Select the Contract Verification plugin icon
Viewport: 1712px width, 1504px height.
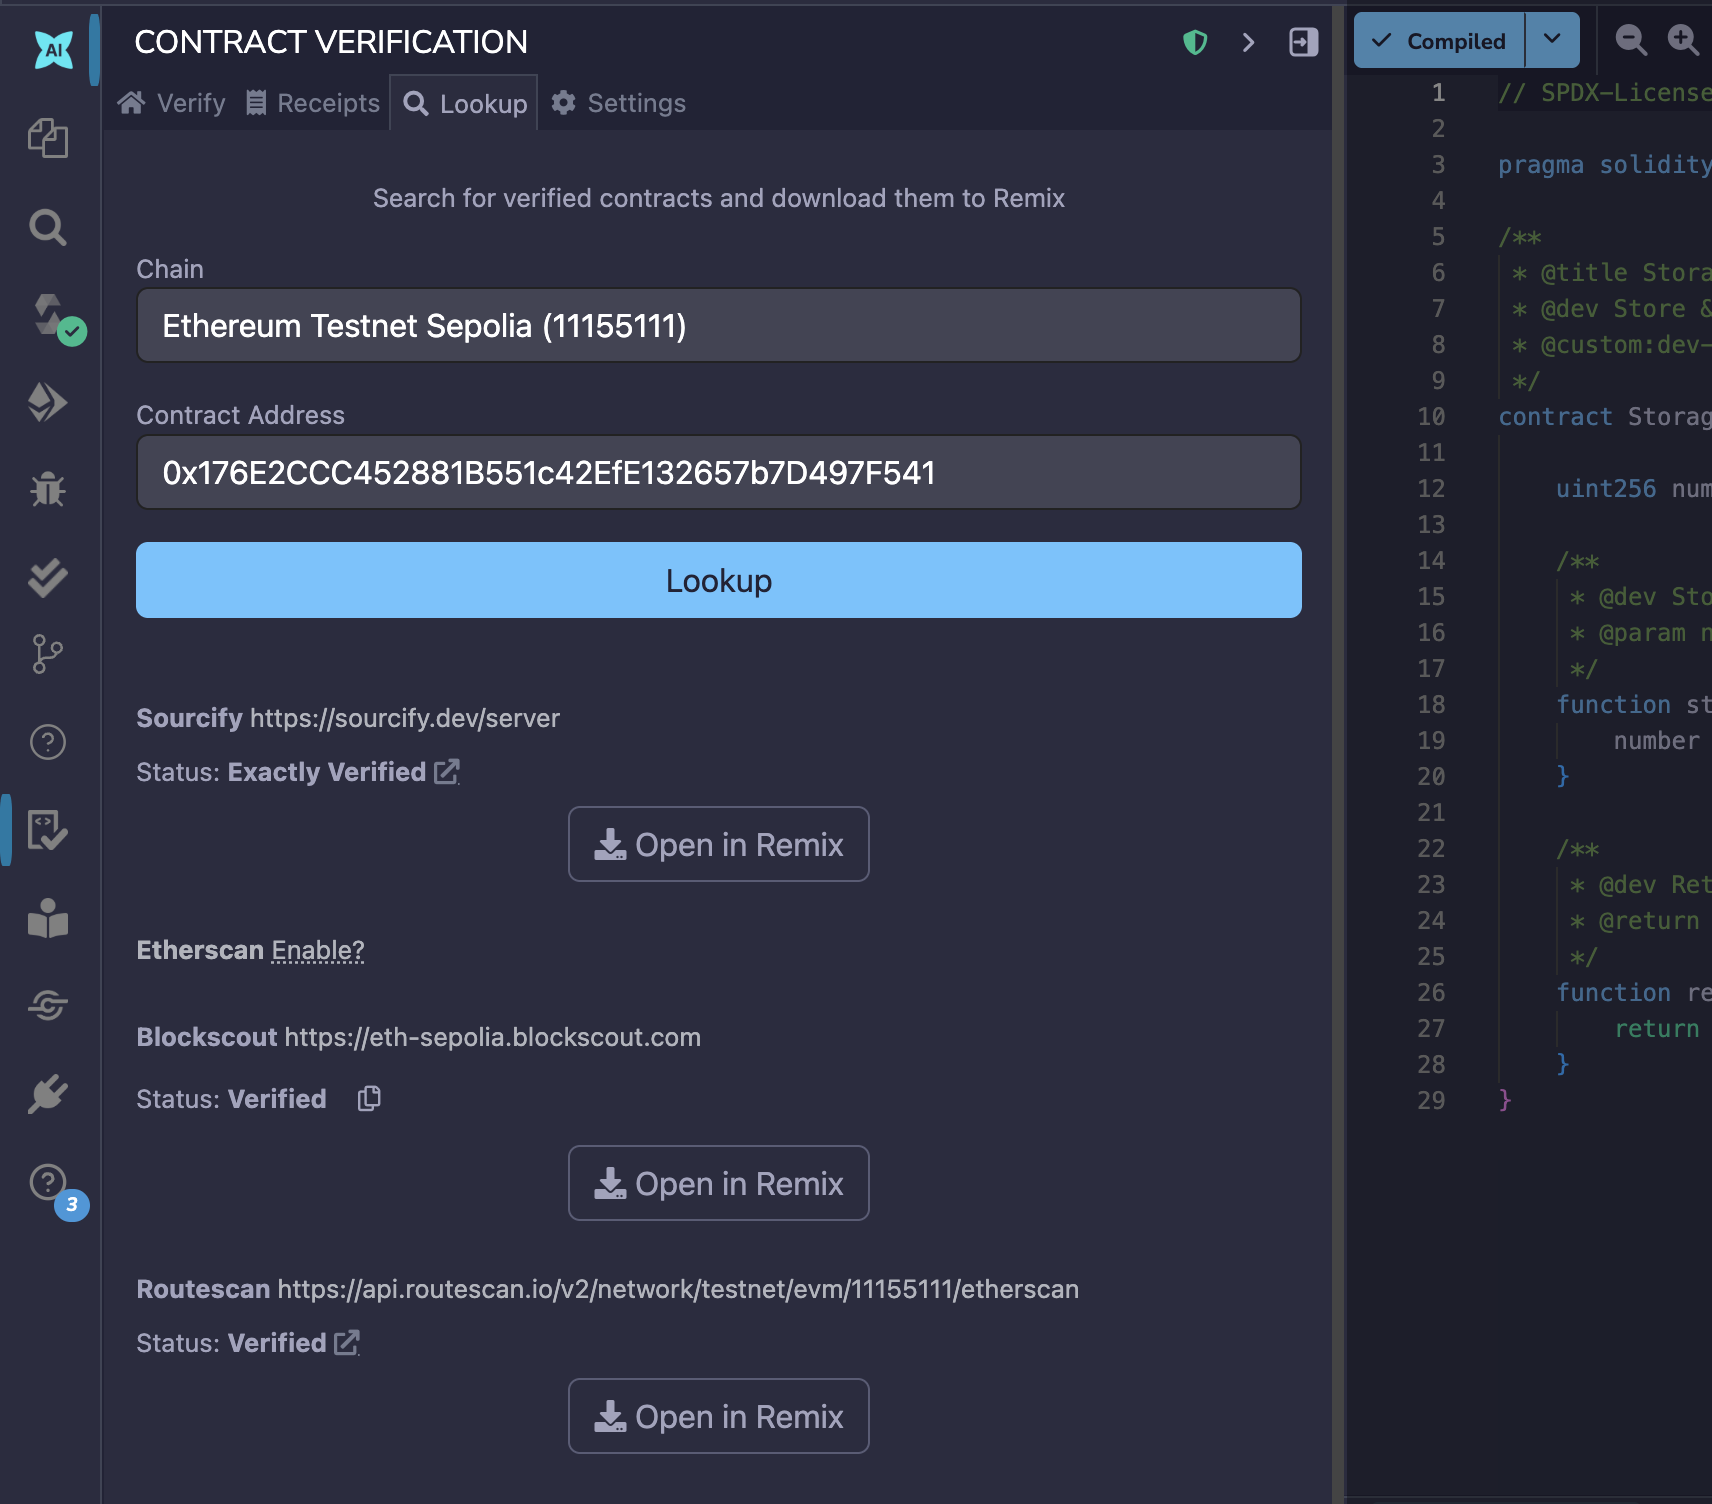[x=47, y=830]
